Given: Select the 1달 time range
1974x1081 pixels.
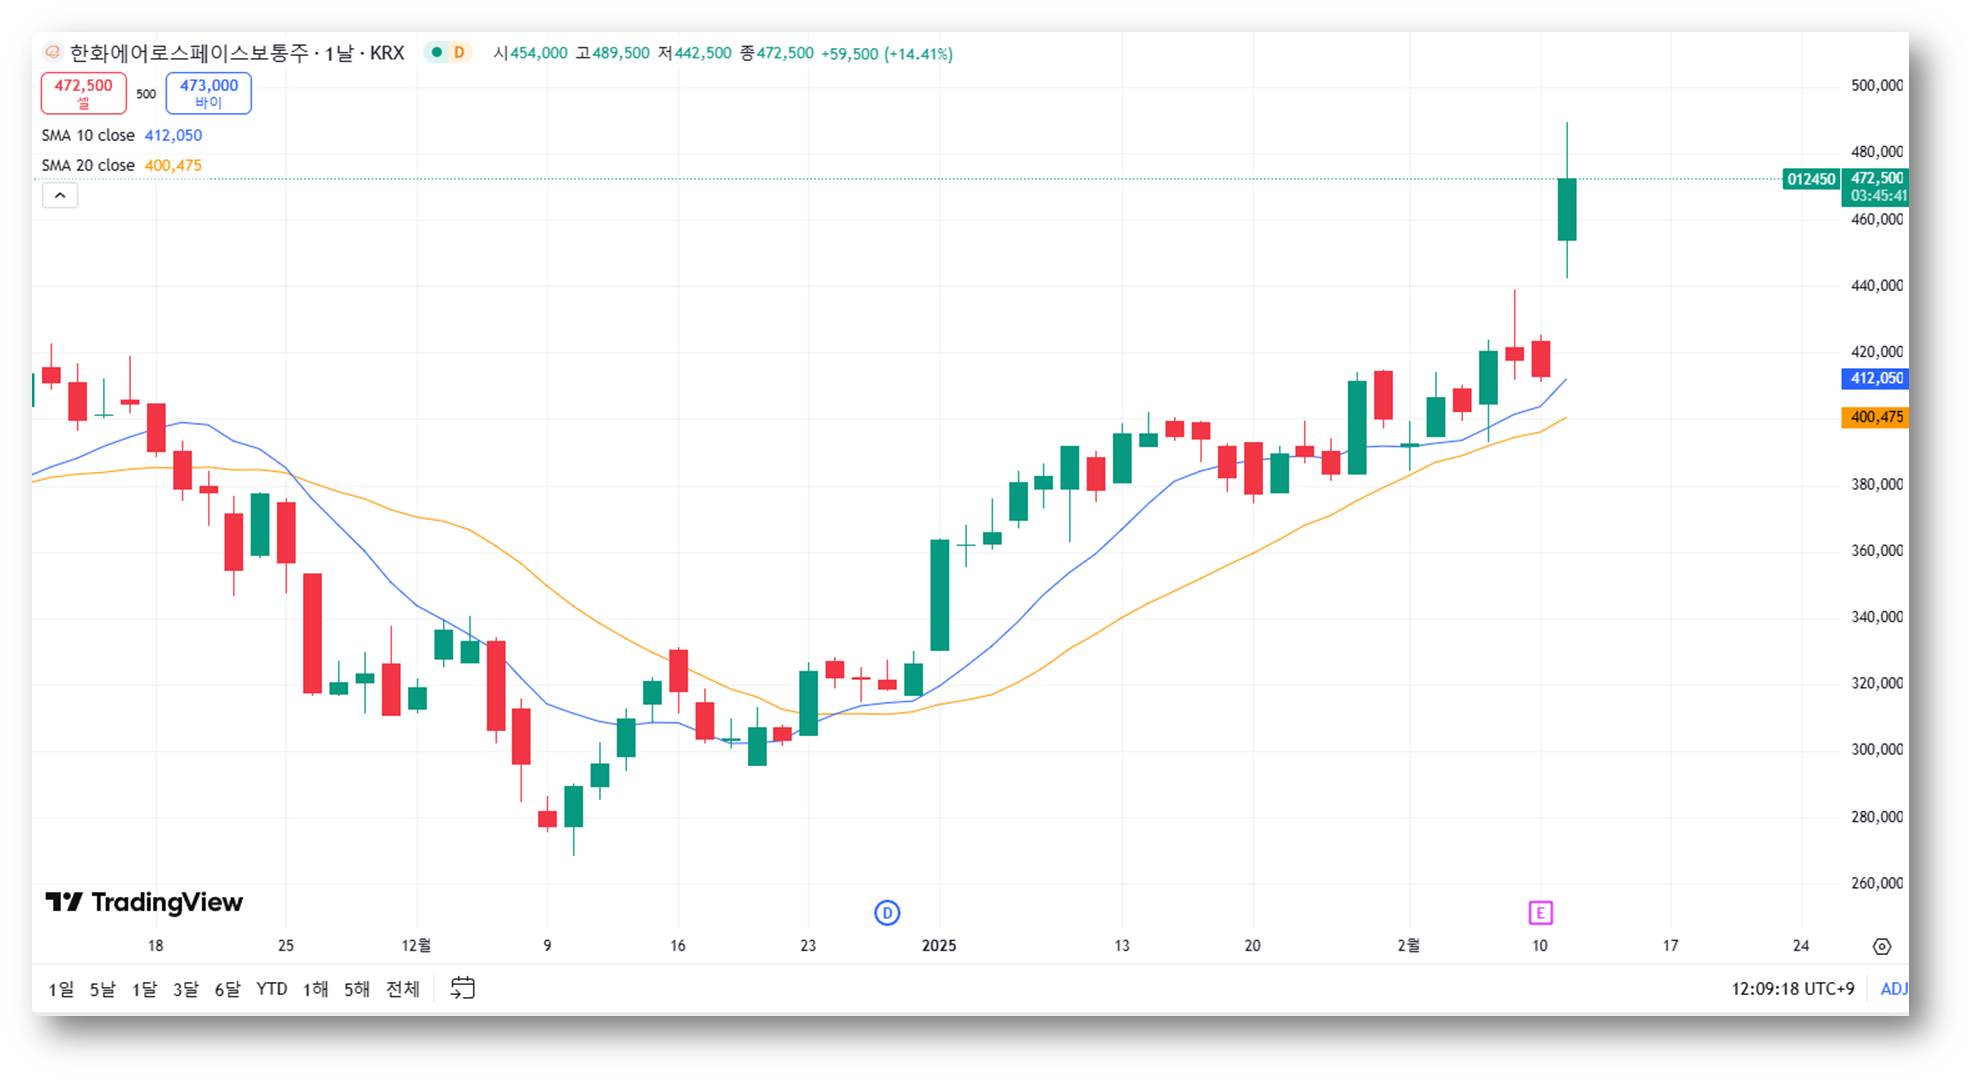Looking at the screenshot, I should [x=144, y=989].
